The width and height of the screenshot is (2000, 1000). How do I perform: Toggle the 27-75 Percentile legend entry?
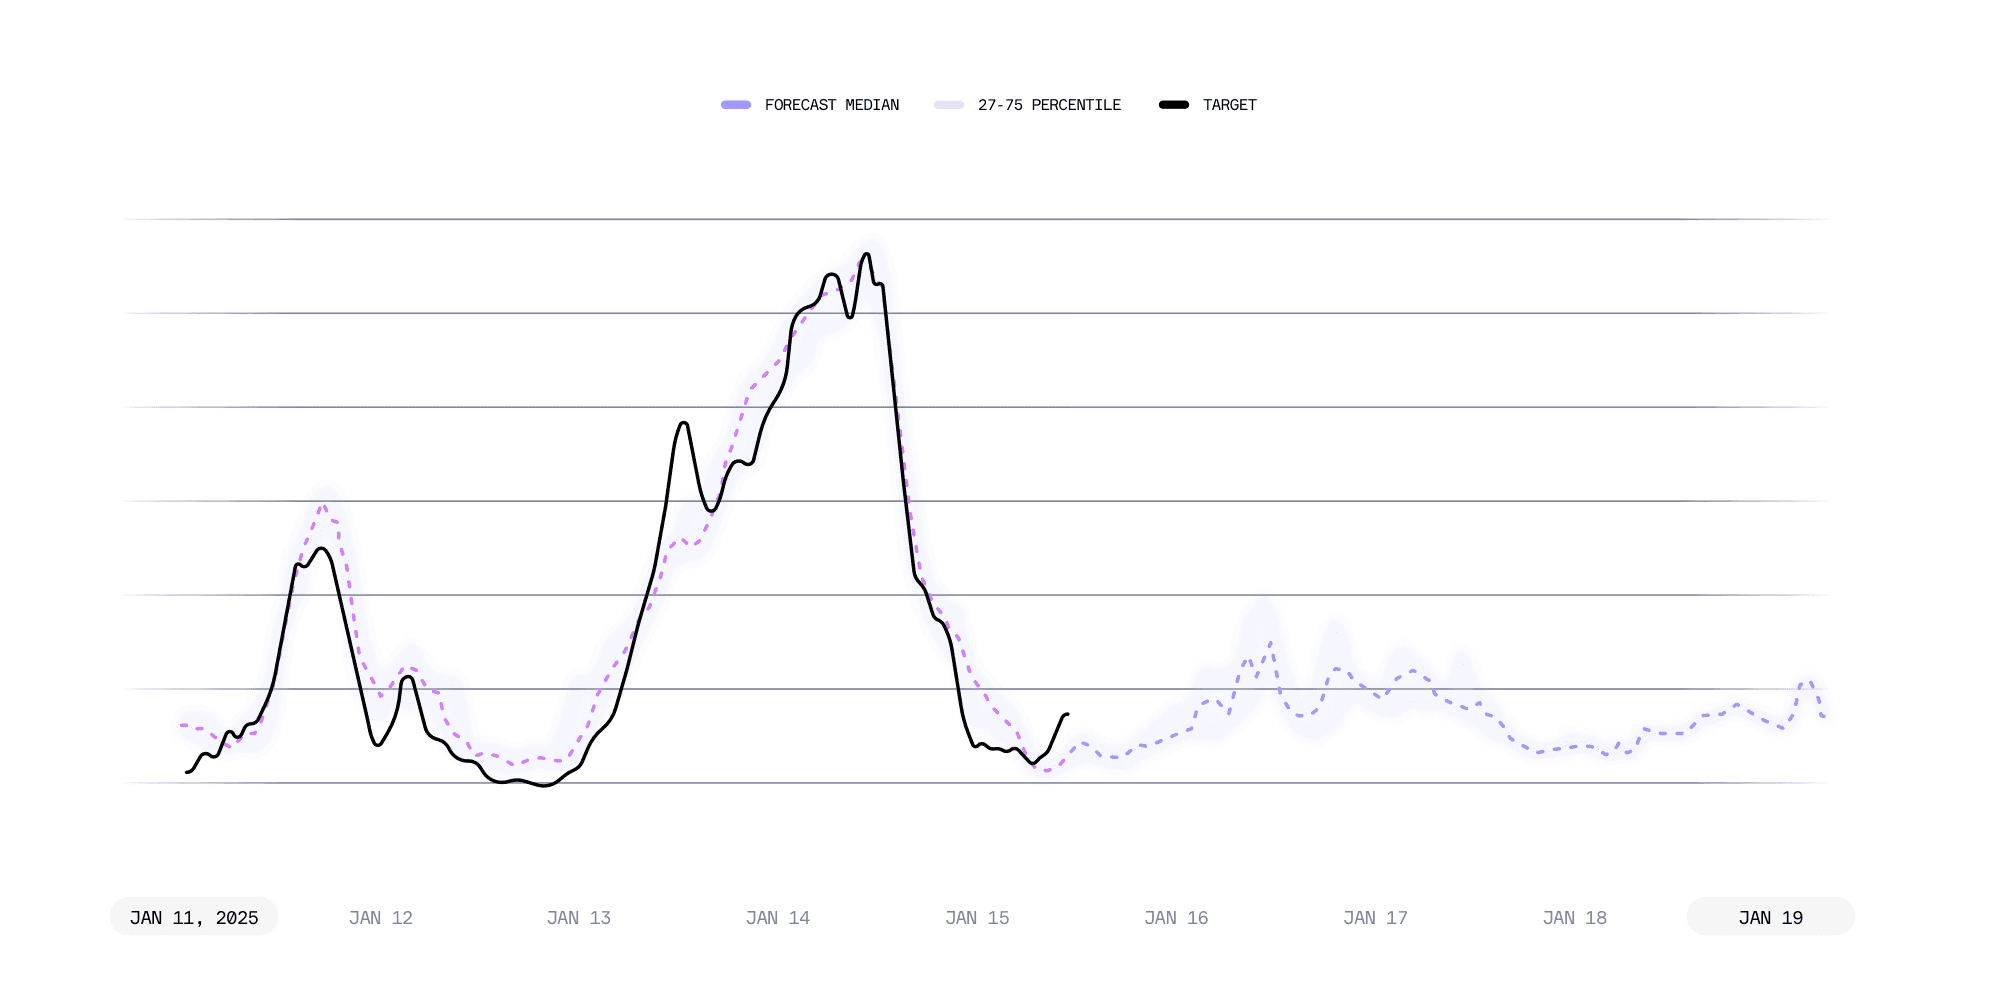click(x=1027, y=105)
